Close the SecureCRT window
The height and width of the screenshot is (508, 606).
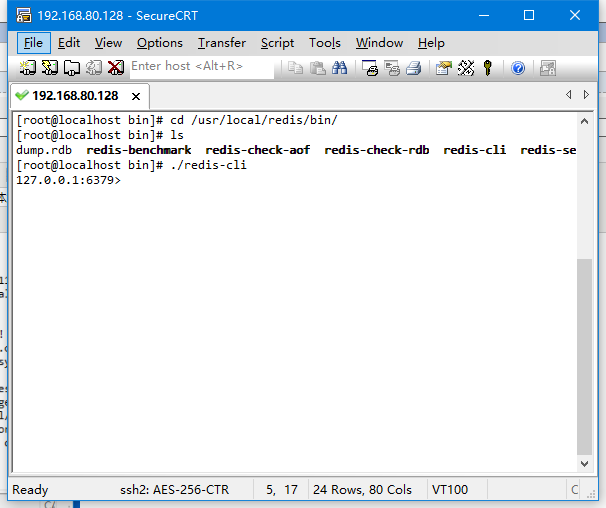pos(575,15)
